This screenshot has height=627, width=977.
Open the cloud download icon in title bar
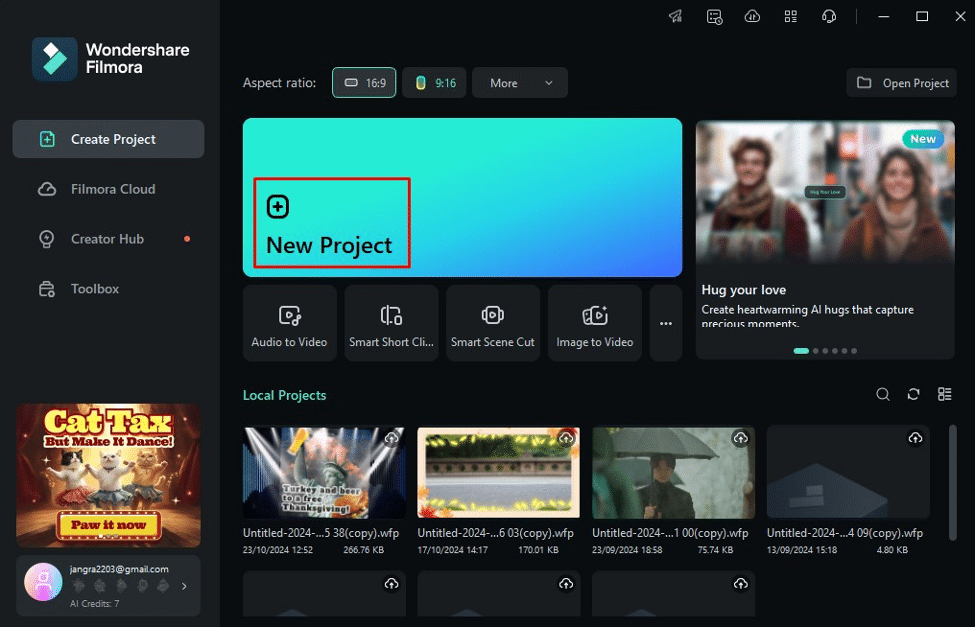pyautogui.click(x=752, y=17)
